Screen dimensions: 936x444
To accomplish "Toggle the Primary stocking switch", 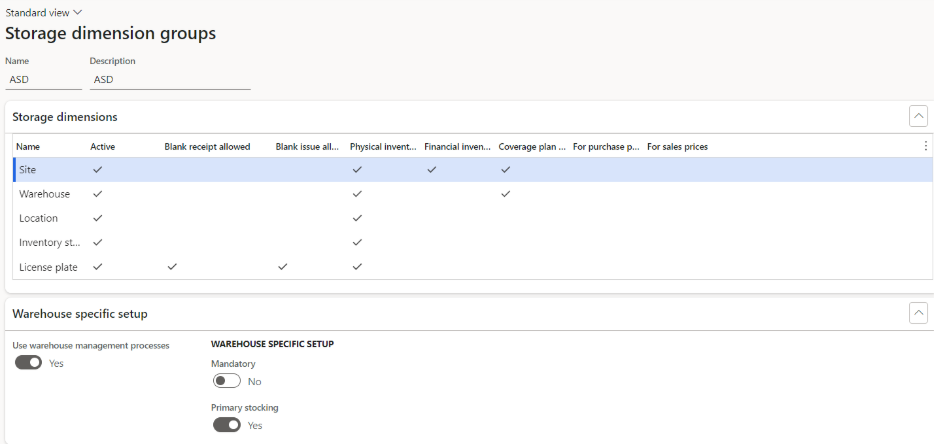I will pyautogui.click(x=227, y=425).
